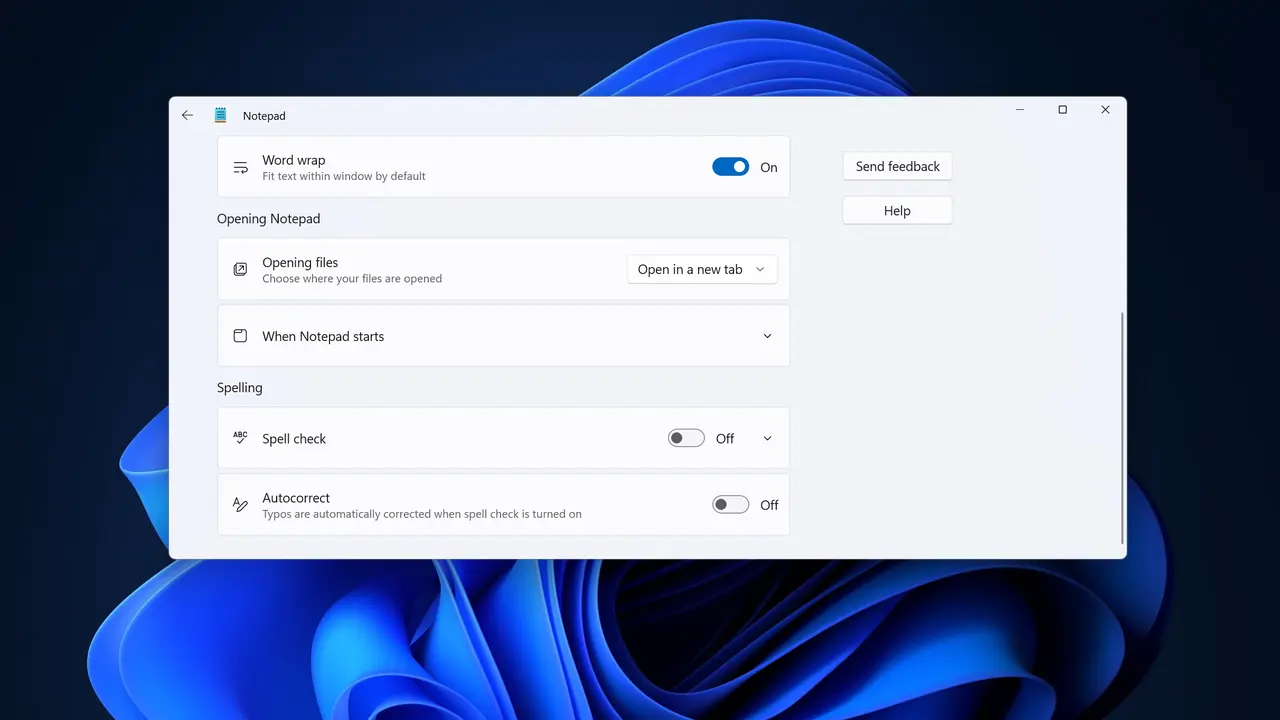This screenshot has height=720, width=1280.
Task: Click the settings page vertical scrollbar
Action: pyautogui.click(x=1123, y=428)
